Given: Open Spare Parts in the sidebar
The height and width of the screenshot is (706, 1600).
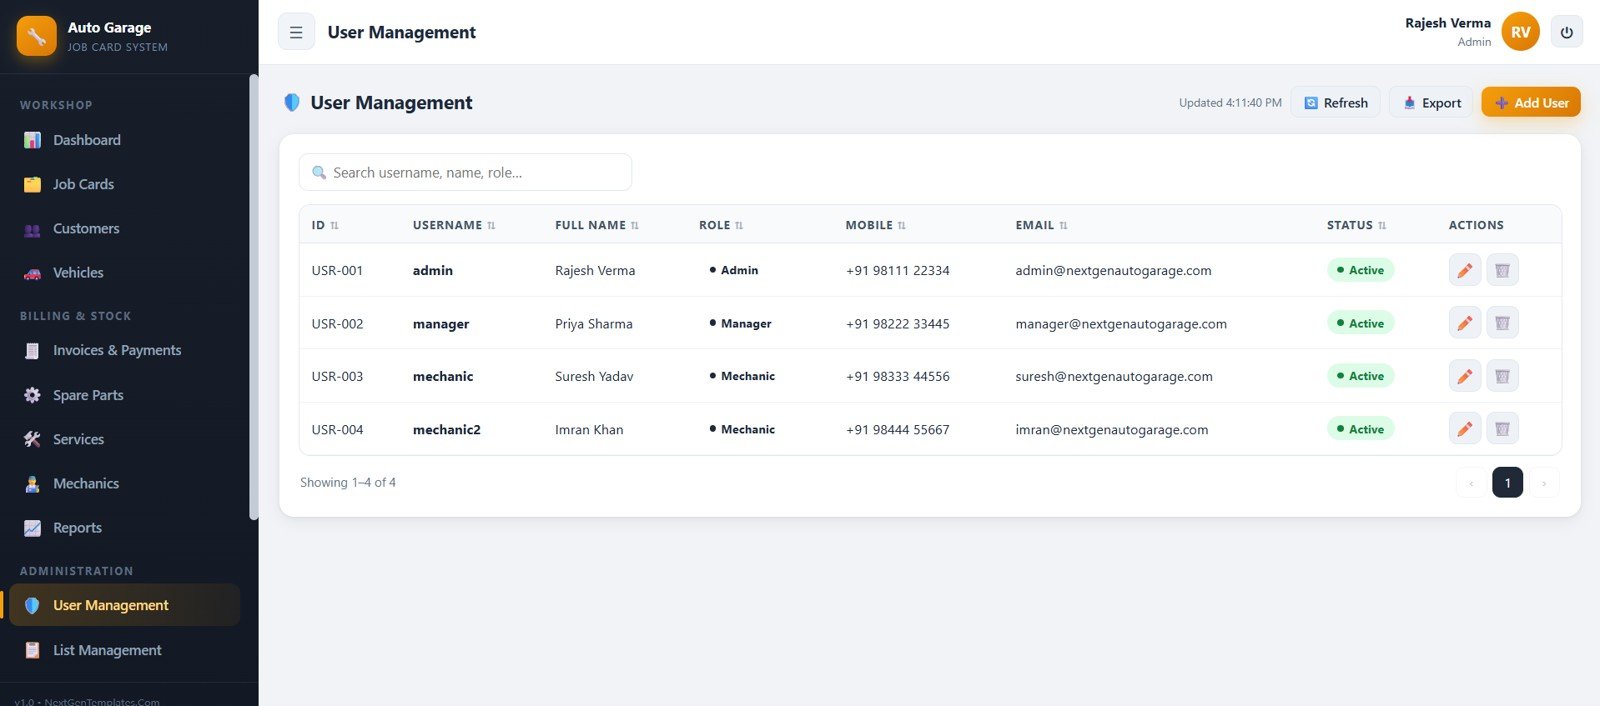Looking at the screenshot, I should click(124, 395).
